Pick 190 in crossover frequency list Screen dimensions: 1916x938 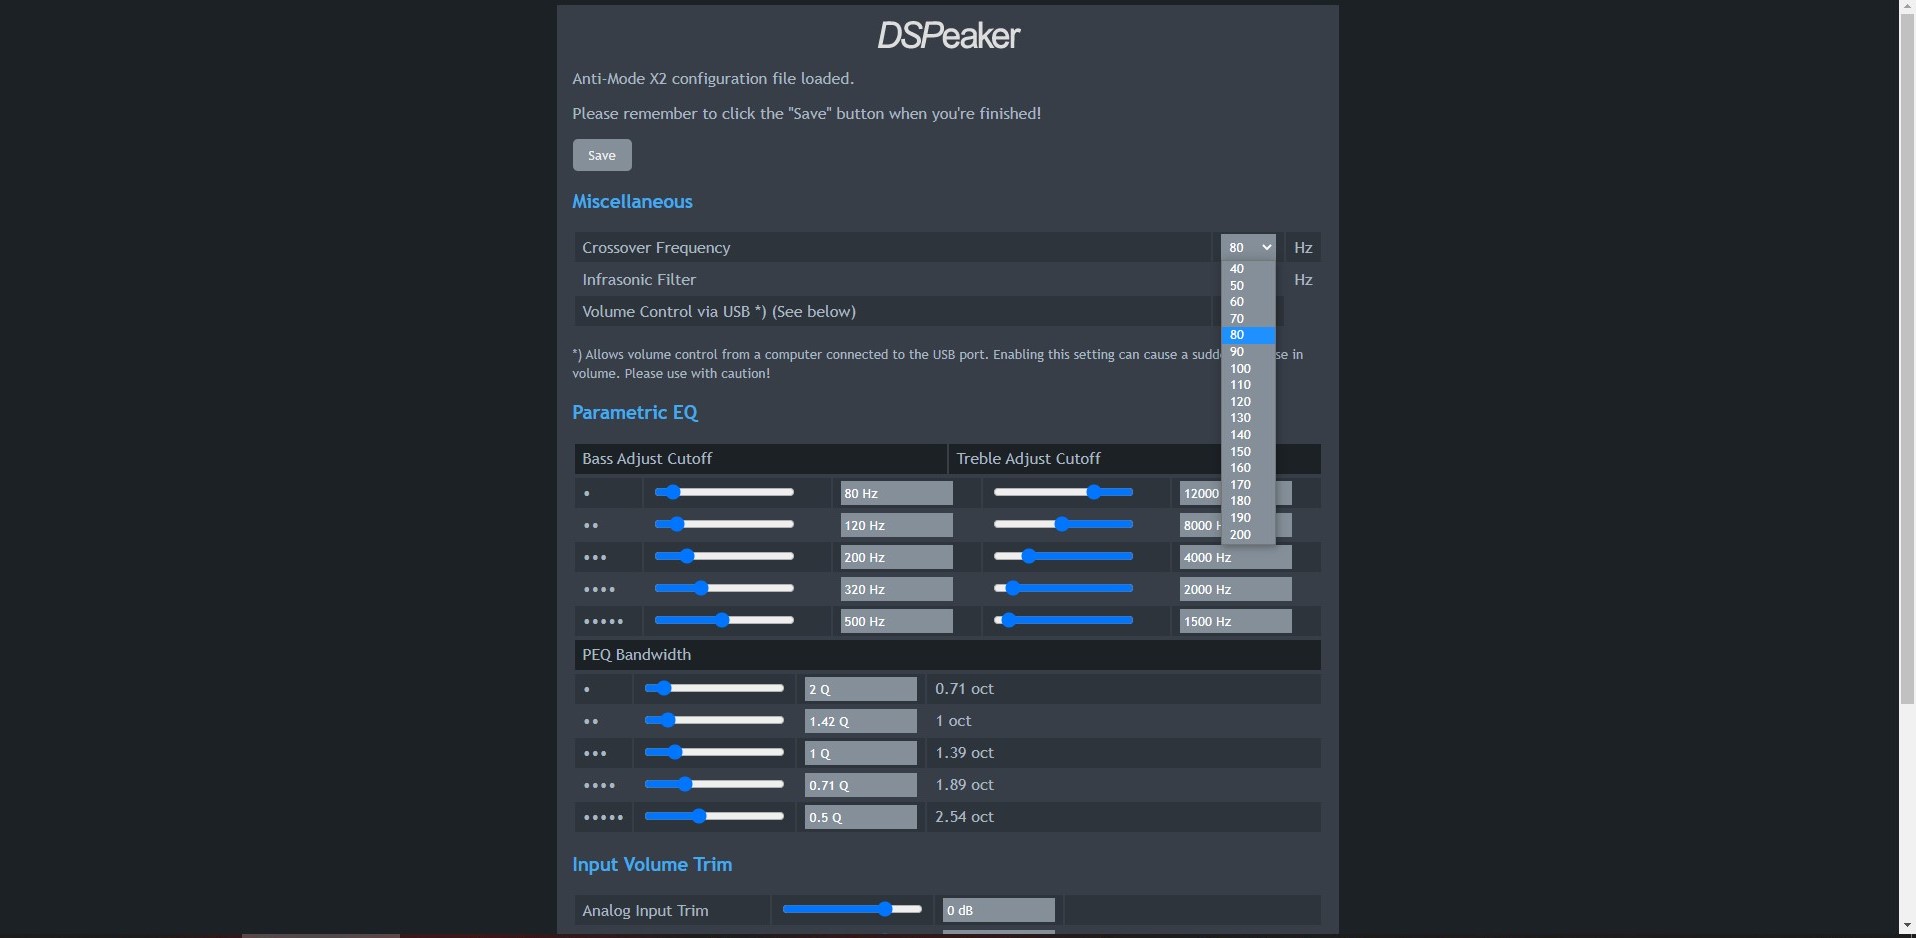1248,518
